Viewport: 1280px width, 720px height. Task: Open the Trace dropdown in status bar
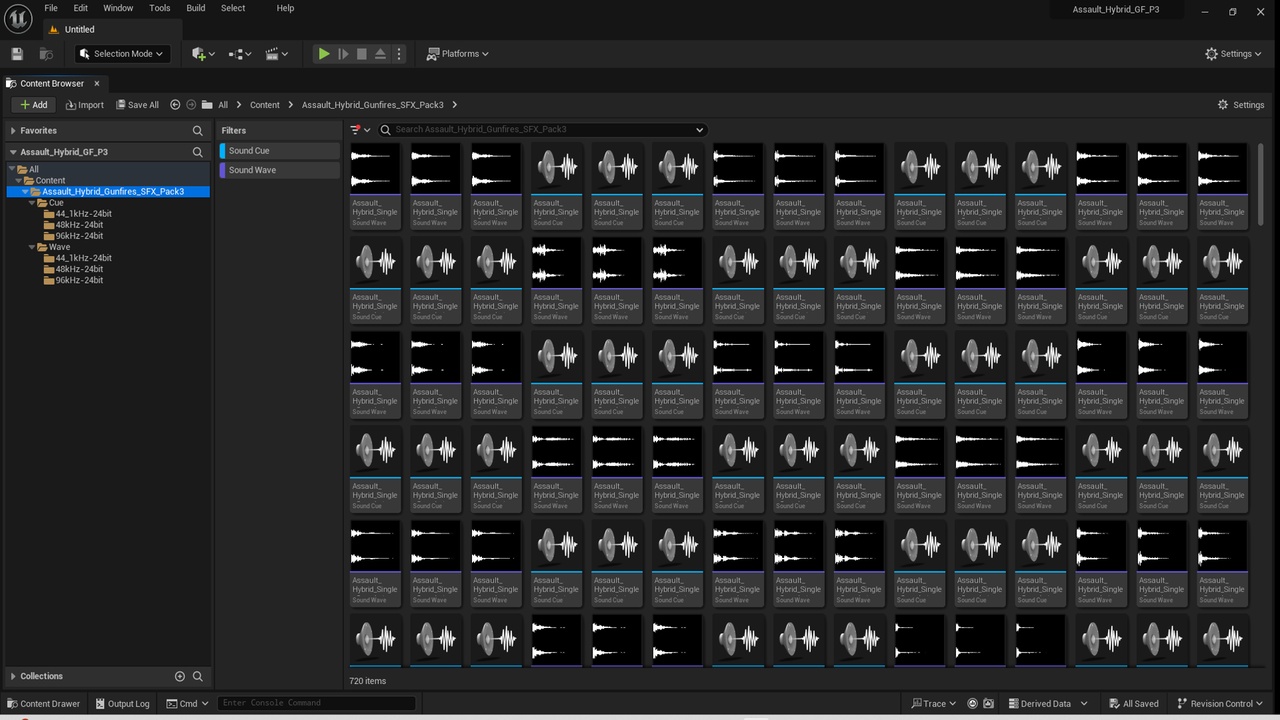point(934,704)
